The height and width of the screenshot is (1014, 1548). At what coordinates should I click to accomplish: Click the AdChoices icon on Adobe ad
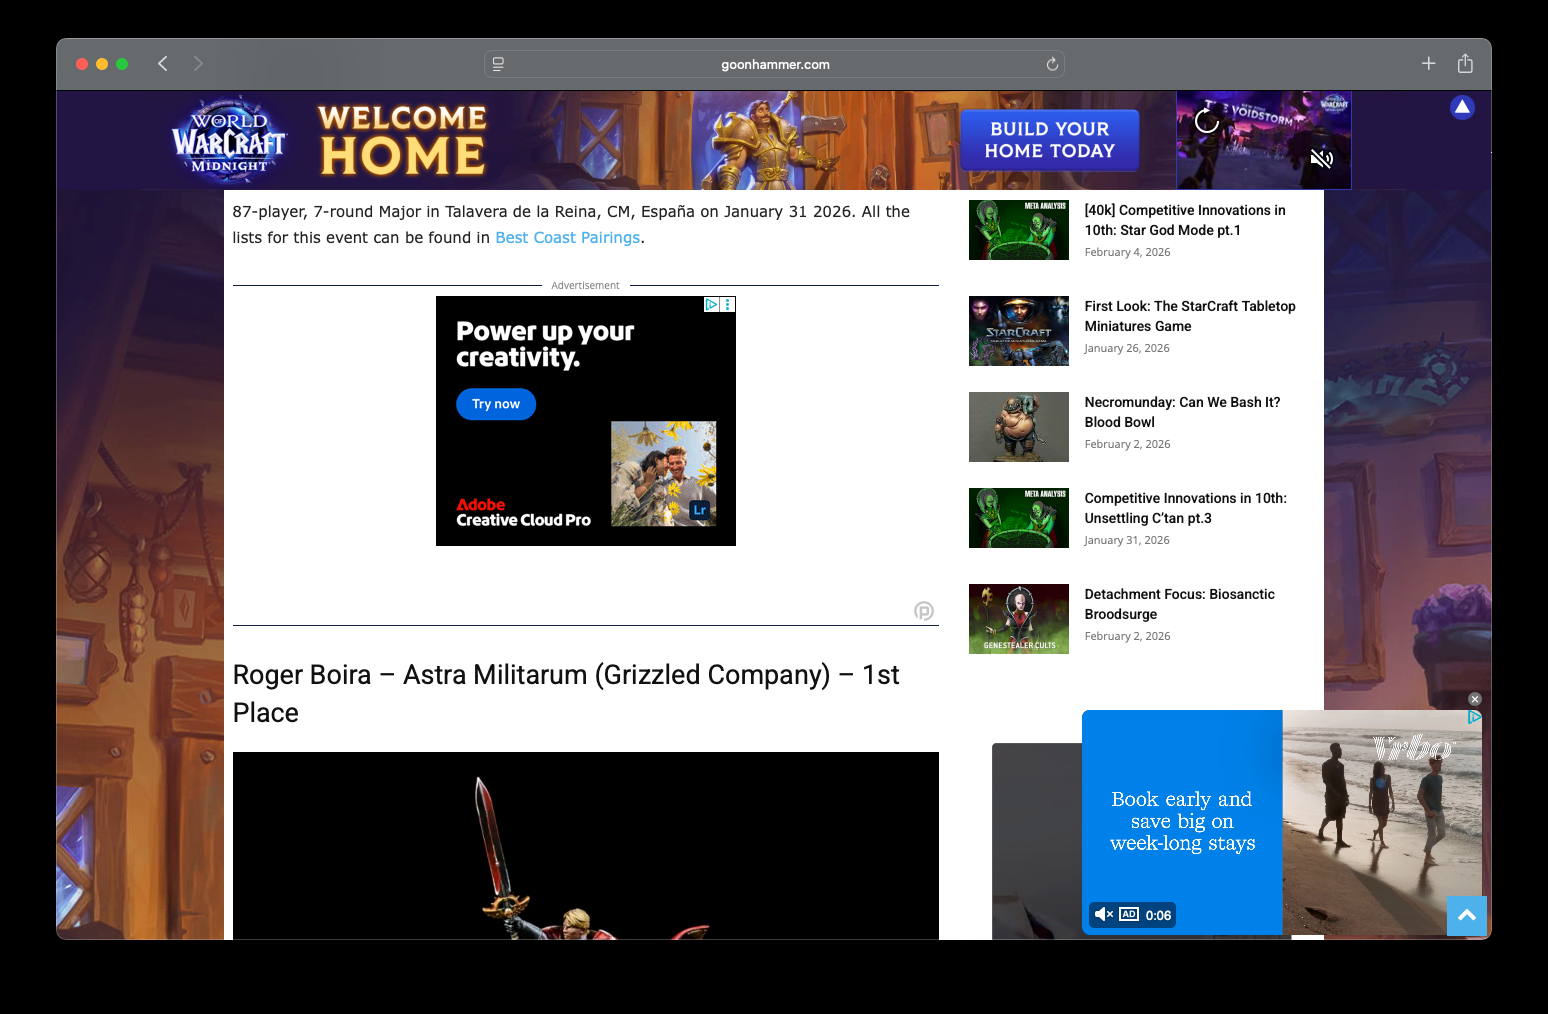[711, 304]
